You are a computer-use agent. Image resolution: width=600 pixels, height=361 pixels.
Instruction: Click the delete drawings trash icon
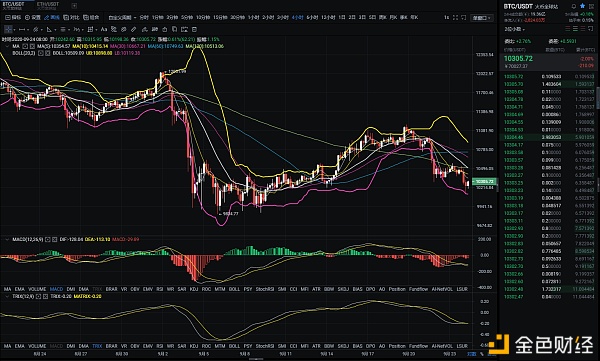pos(194,29)
